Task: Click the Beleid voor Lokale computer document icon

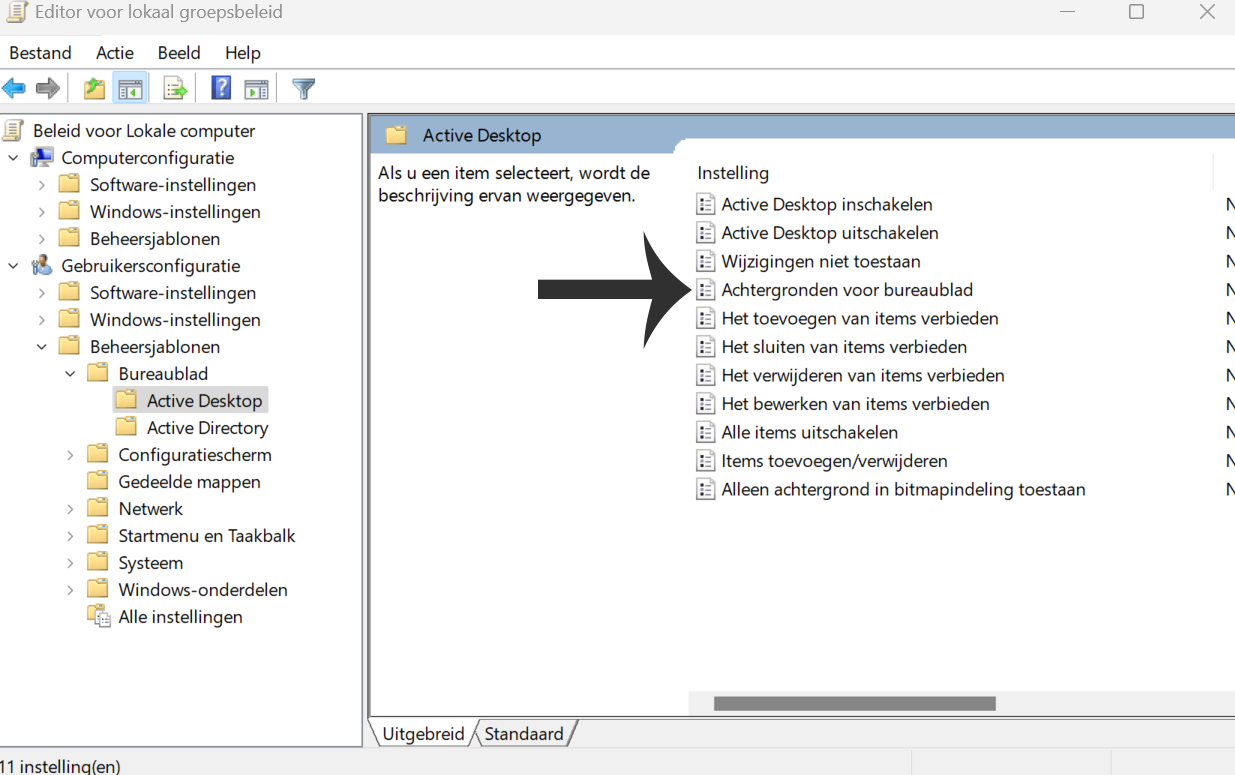Action: [13, 130]
